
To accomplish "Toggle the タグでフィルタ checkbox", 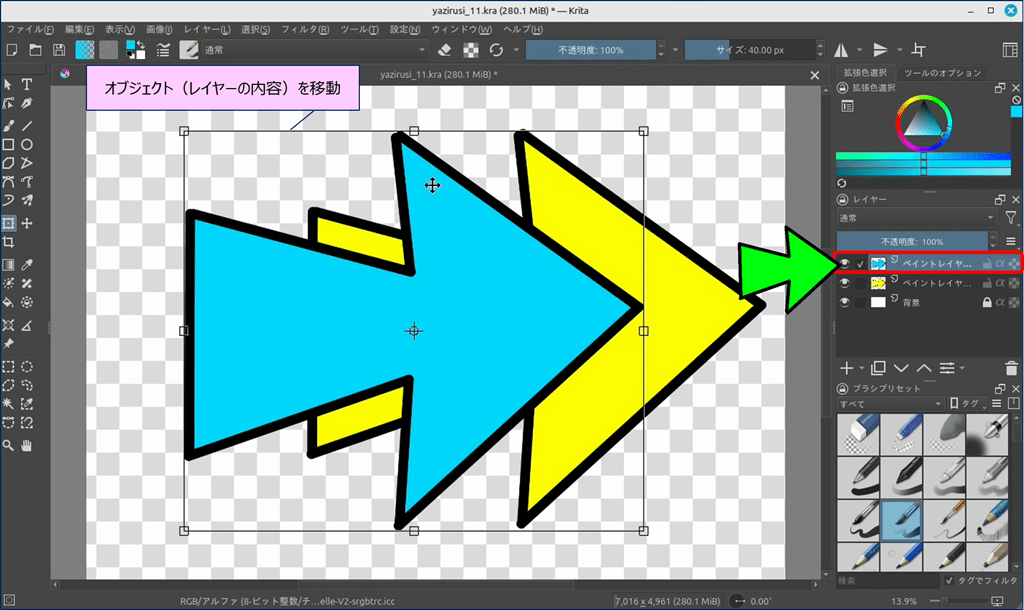I will click(949, 580).
